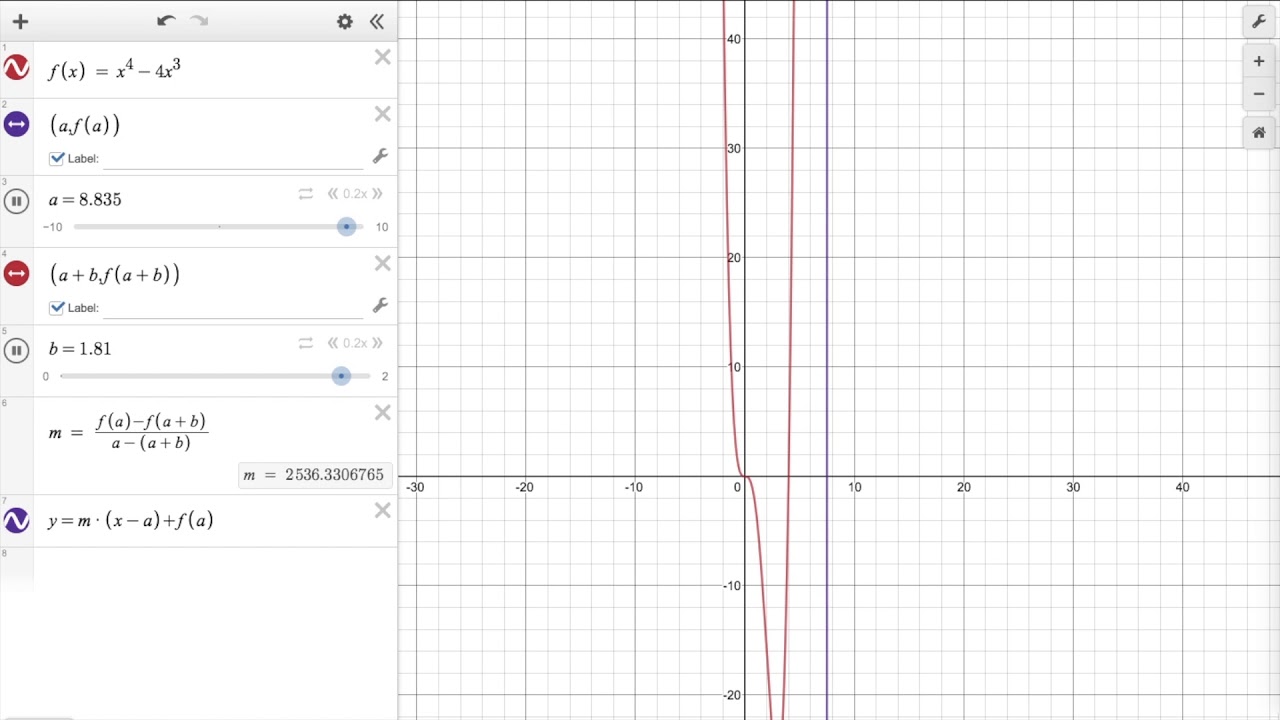The width and height of the screenshot is (1280, 720).
Task: Zoom in on the graph
Action: pos(1259,61)
